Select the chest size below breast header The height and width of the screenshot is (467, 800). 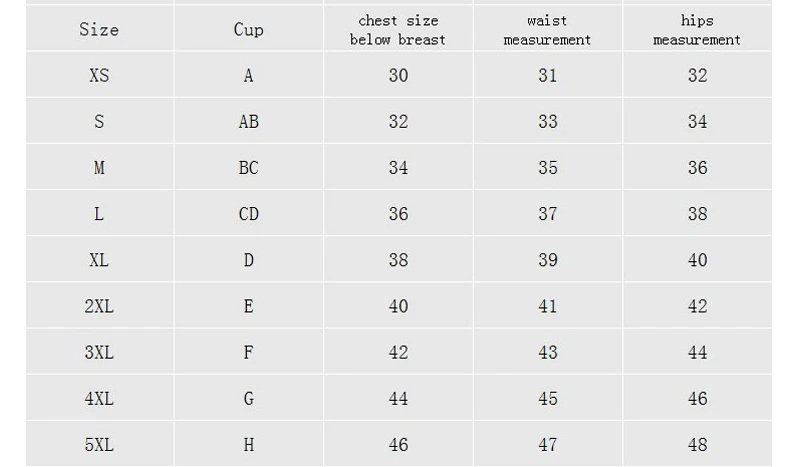coord(398,30)
